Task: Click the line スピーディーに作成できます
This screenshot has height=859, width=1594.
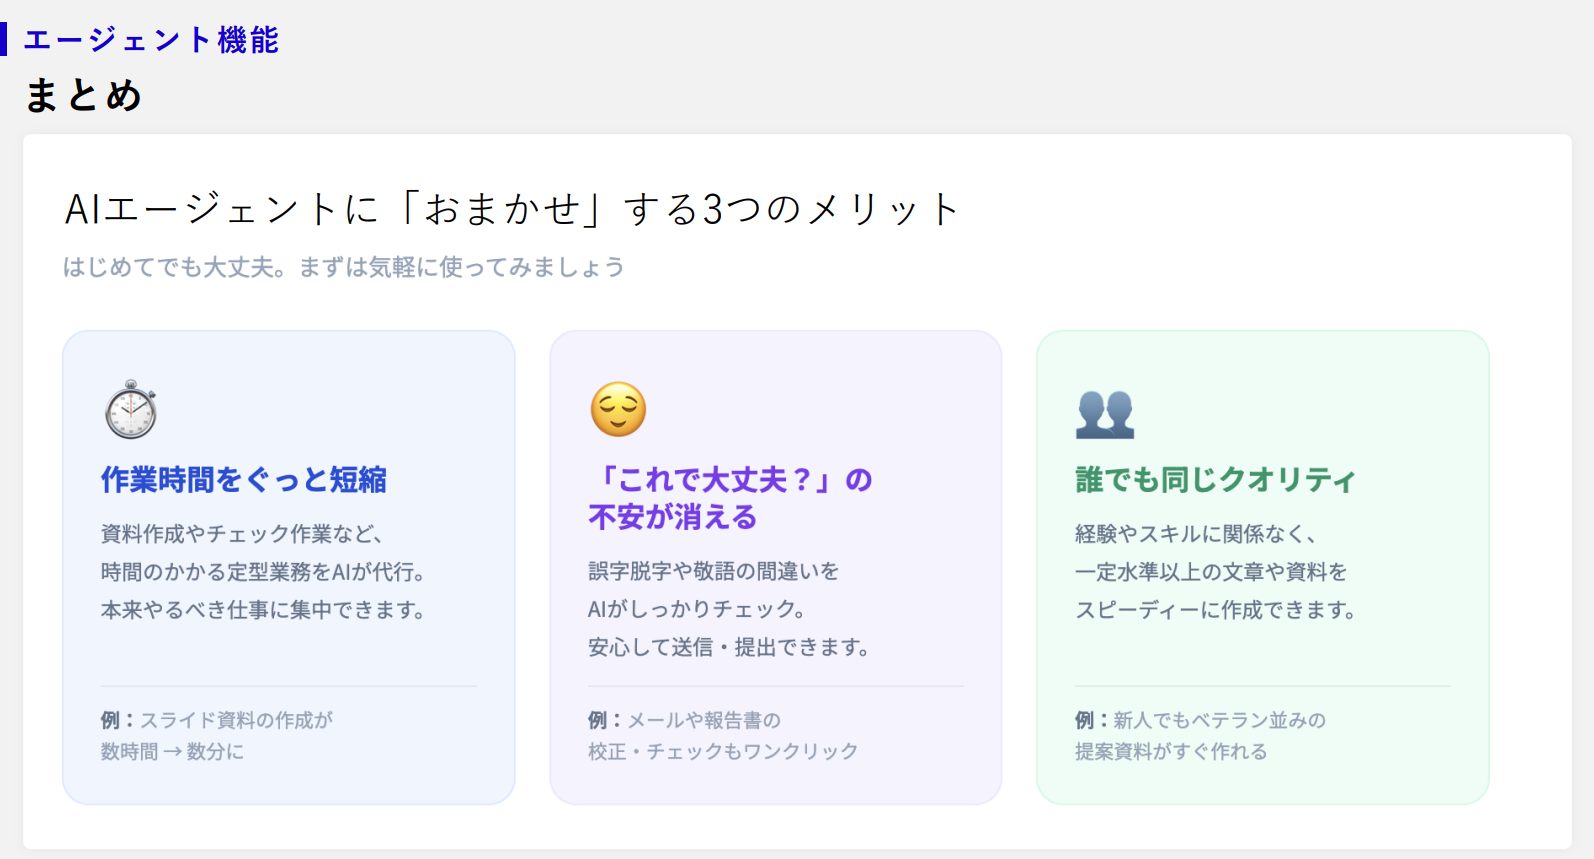Action: click(x=1216, y=610)
